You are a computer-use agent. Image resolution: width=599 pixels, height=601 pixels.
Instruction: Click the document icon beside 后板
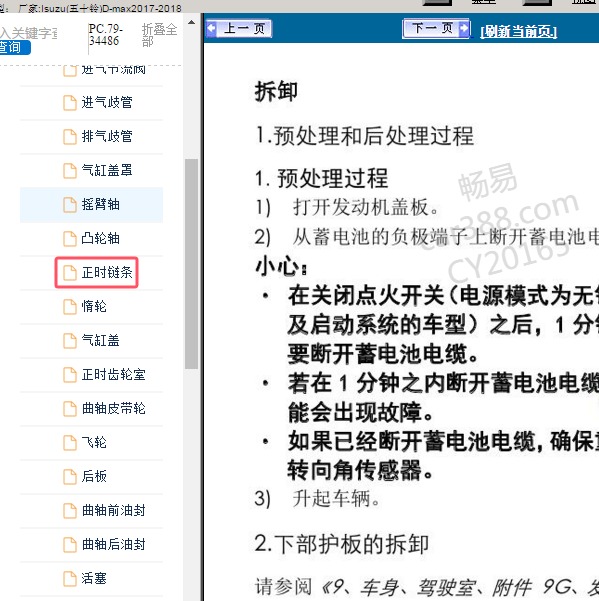tap(70, 477)
